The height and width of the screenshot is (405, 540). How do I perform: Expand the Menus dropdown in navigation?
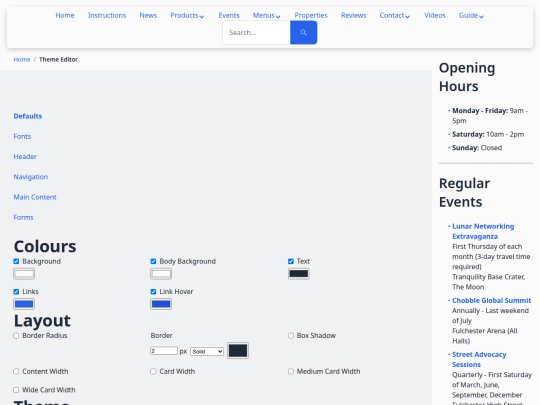[267, 15]
